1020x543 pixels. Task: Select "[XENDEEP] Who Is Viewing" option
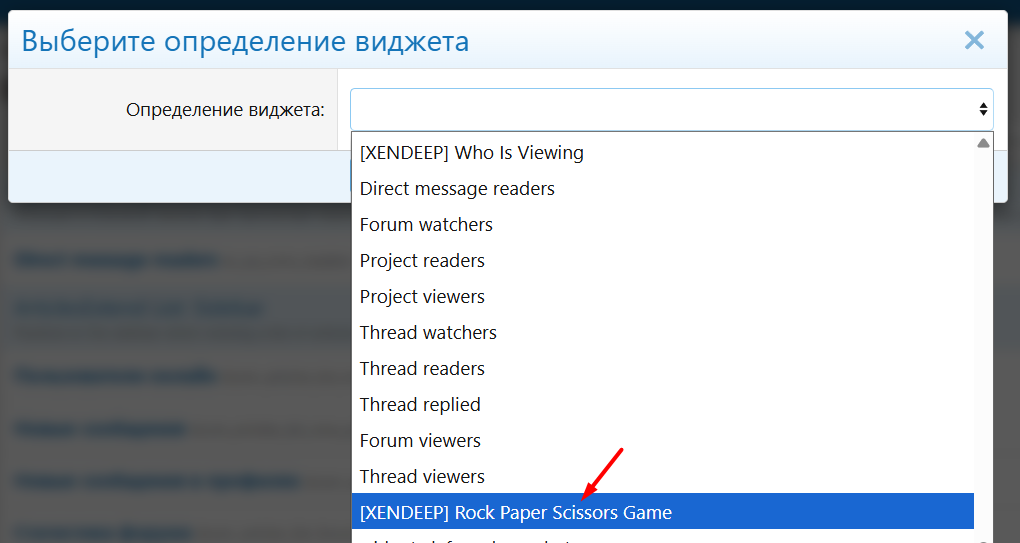tap(472, 153)
